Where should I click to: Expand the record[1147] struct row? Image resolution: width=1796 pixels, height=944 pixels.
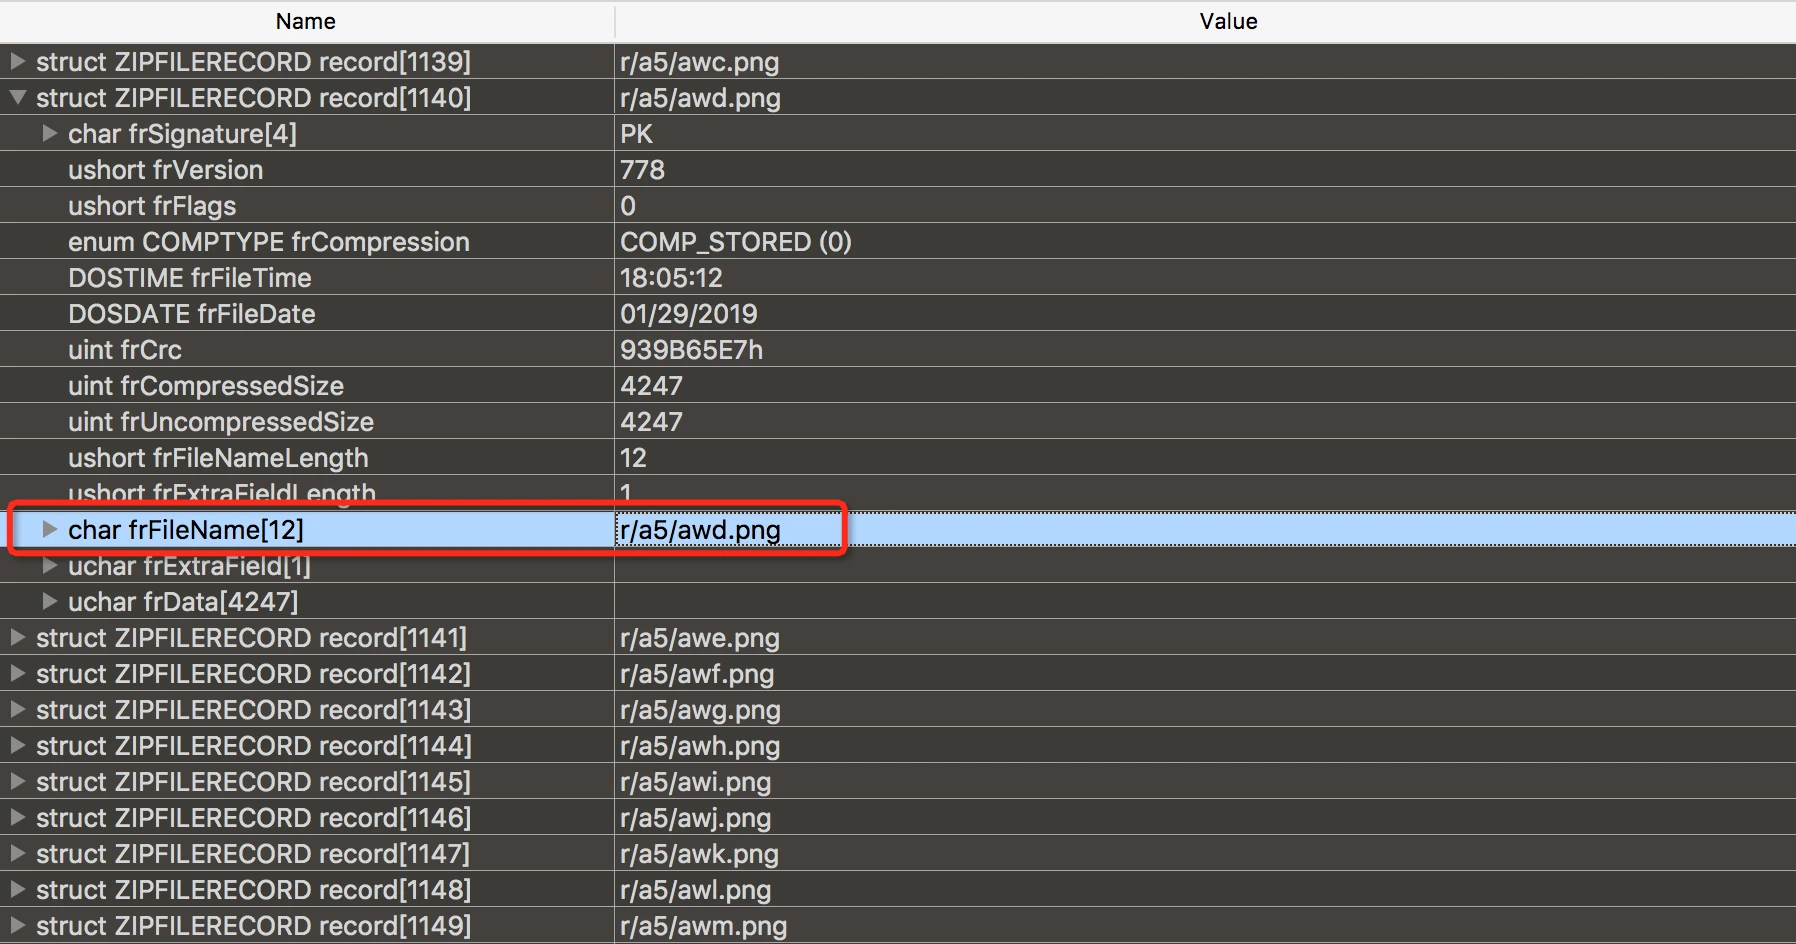pyautogui.click(x=17, y=853)
